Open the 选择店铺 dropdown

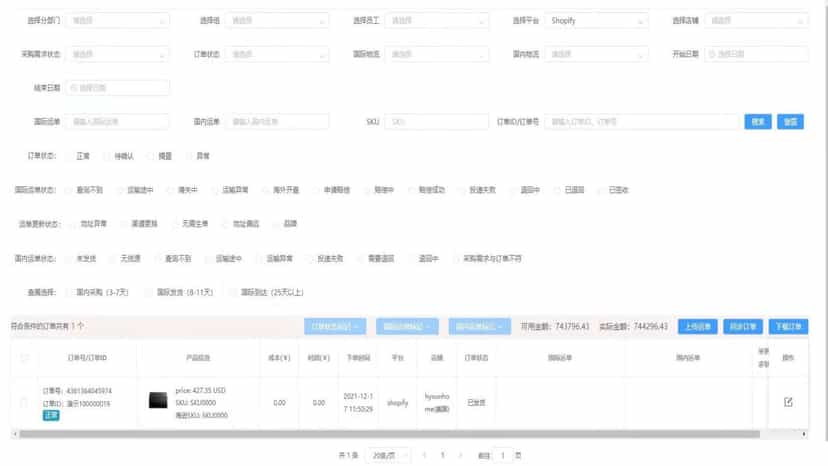tap(756, 21)
